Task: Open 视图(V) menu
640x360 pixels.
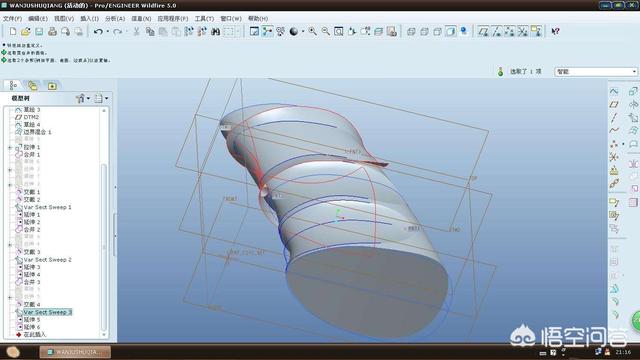Action: pyautogui.click(x=64, y=19)
